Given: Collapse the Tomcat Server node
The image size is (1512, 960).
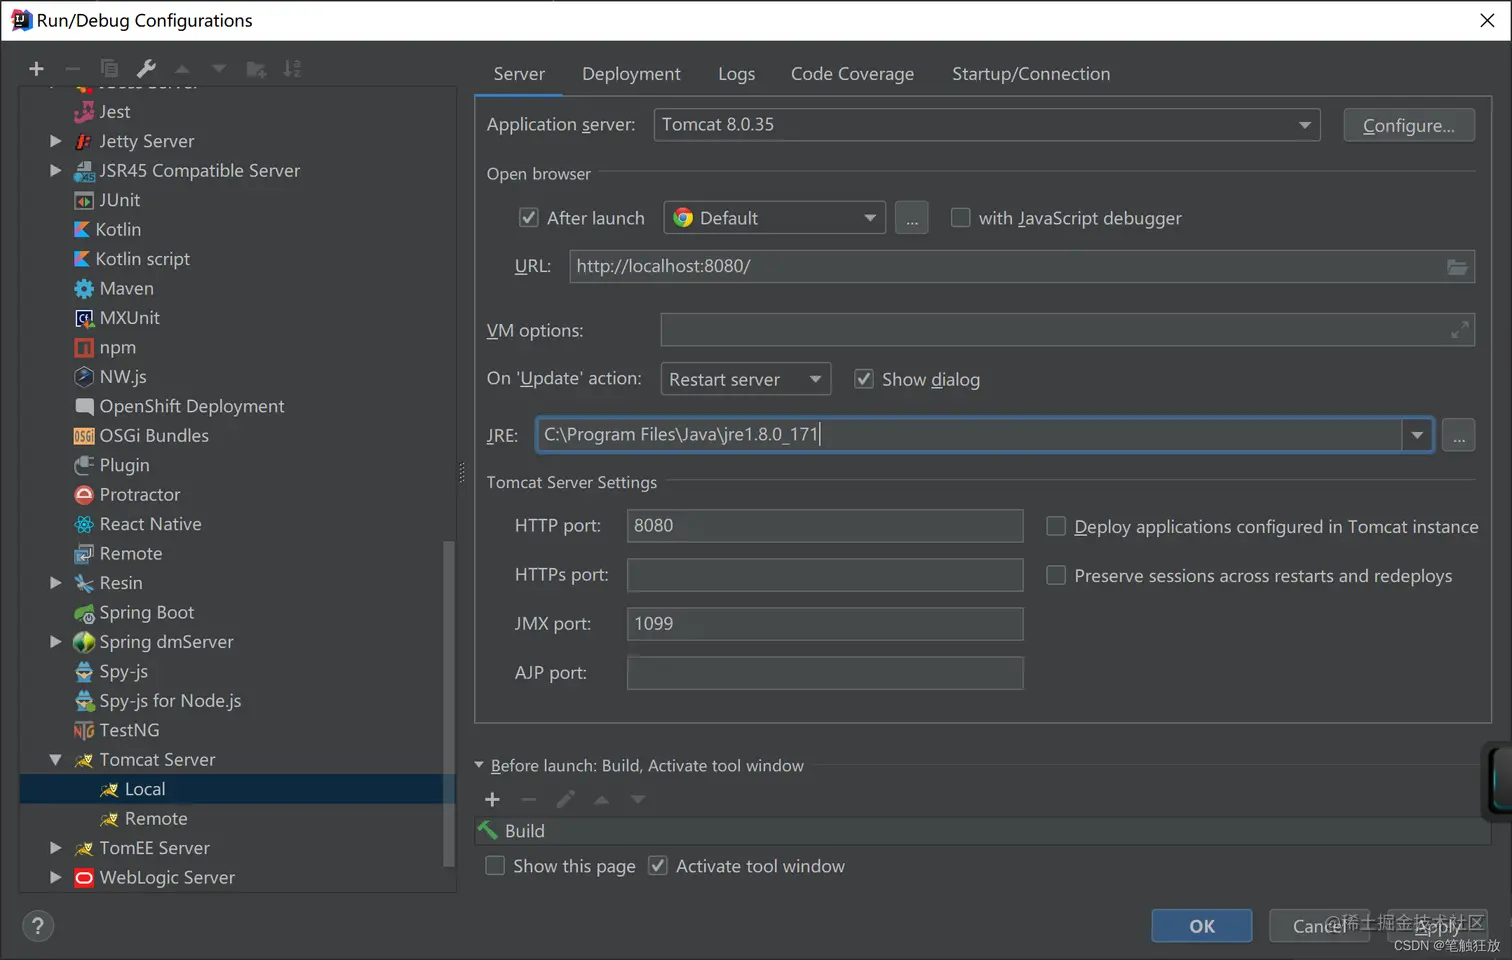Looking at the screenshot, I should 56,760.
